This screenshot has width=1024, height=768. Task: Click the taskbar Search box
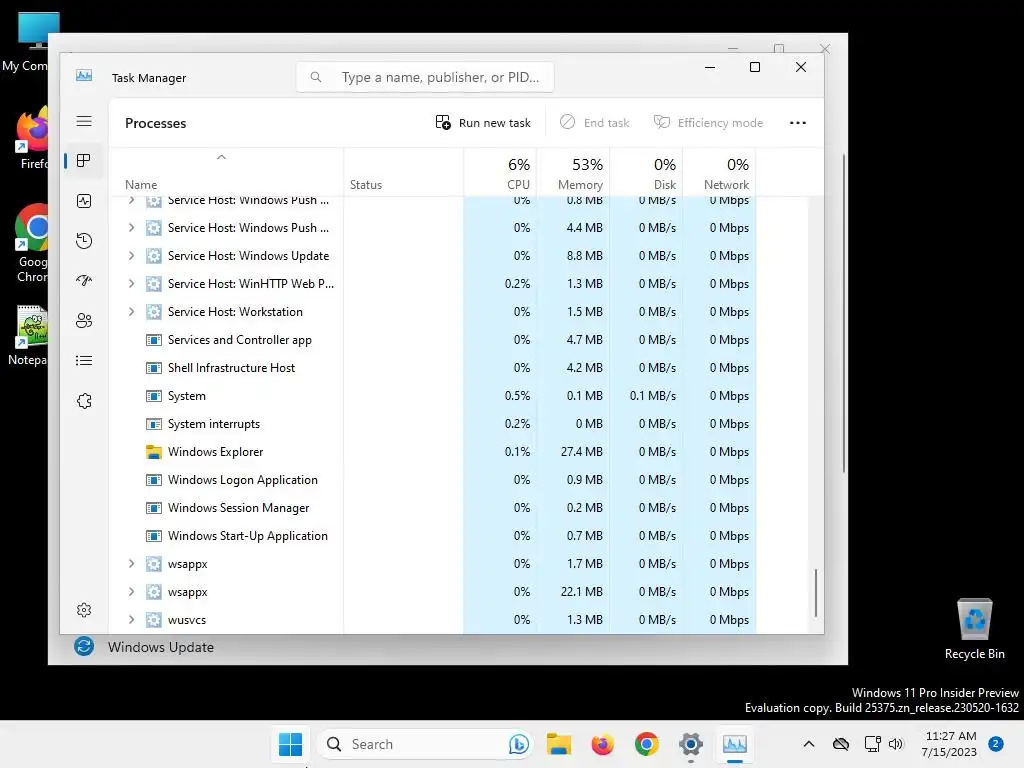(x=425, y=744)
